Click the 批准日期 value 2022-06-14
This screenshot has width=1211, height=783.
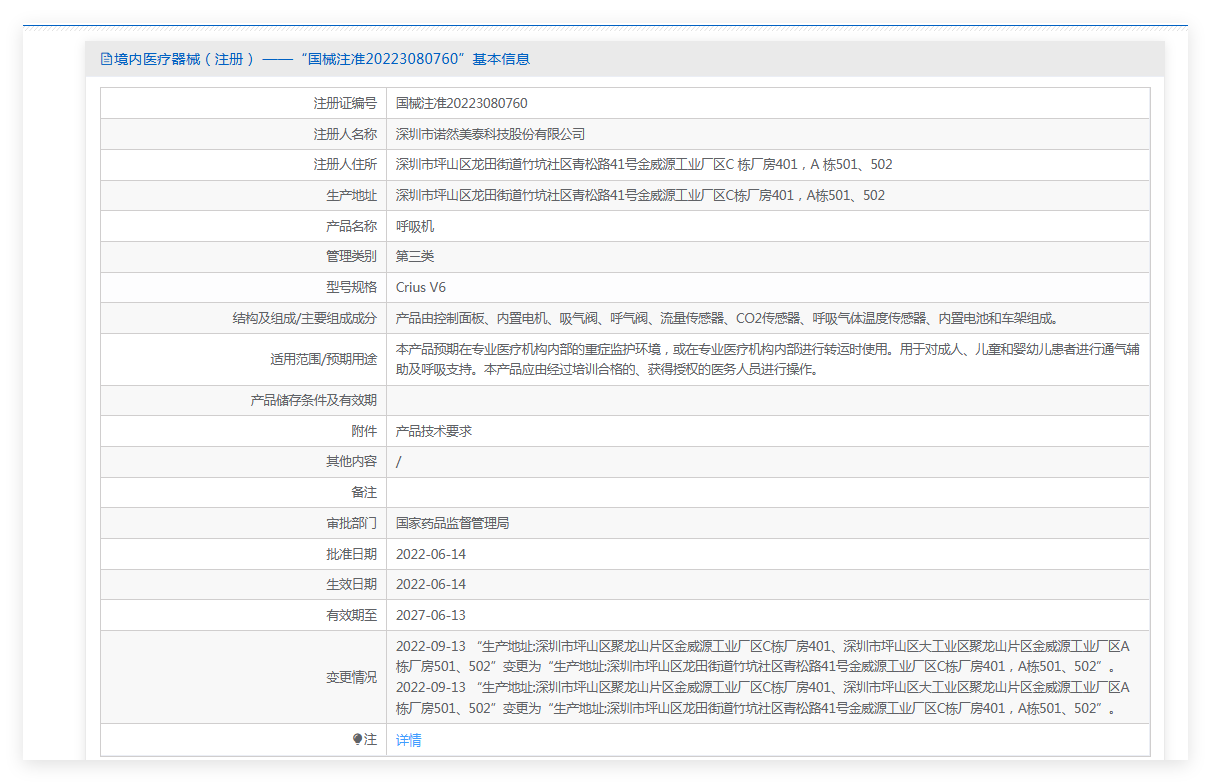[x=431, y=554]
